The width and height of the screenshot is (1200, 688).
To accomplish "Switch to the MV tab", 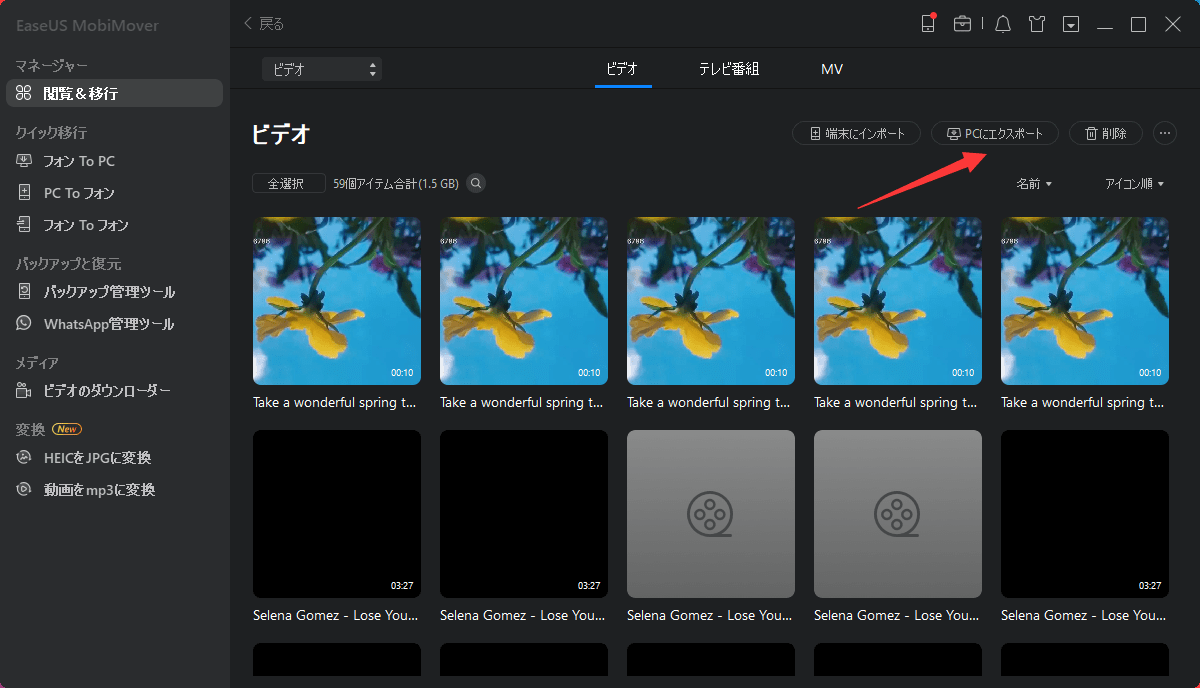I will pyautogui.click(x=831, y=69).
